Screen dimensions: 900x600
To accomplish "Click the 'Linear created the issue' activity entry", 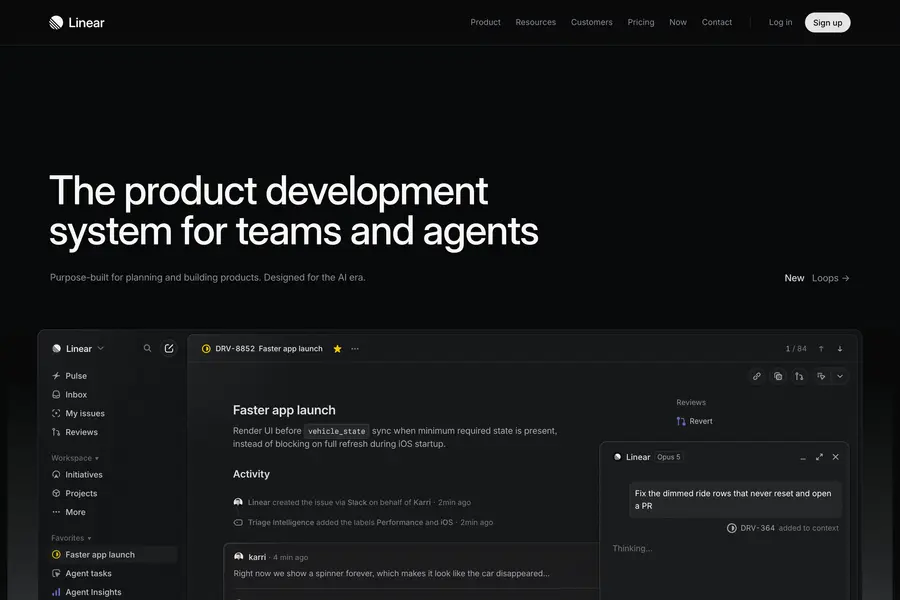I will (x=352, y=502).
